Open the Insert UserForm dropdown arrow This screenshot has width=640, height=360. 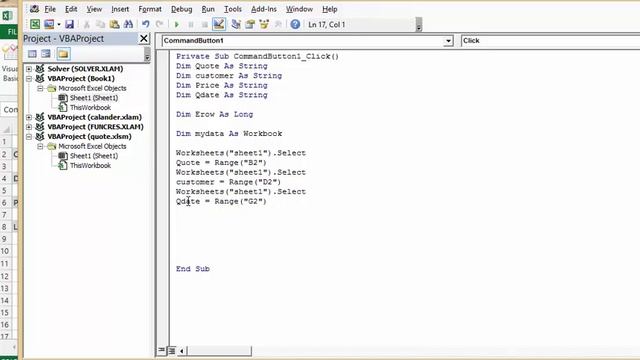click(59, 24)
